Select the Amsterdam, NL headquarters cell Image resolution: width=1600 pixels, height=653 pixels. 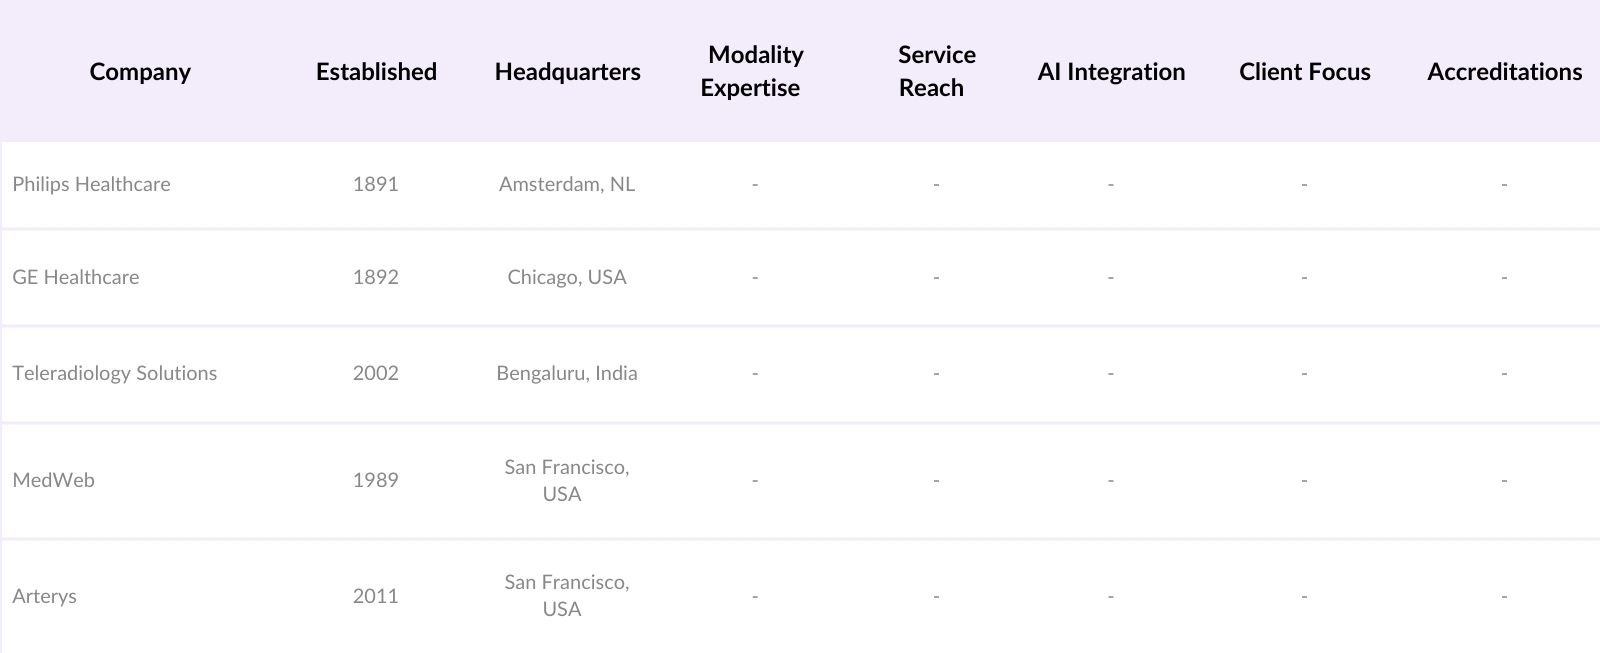click(567, 184)
